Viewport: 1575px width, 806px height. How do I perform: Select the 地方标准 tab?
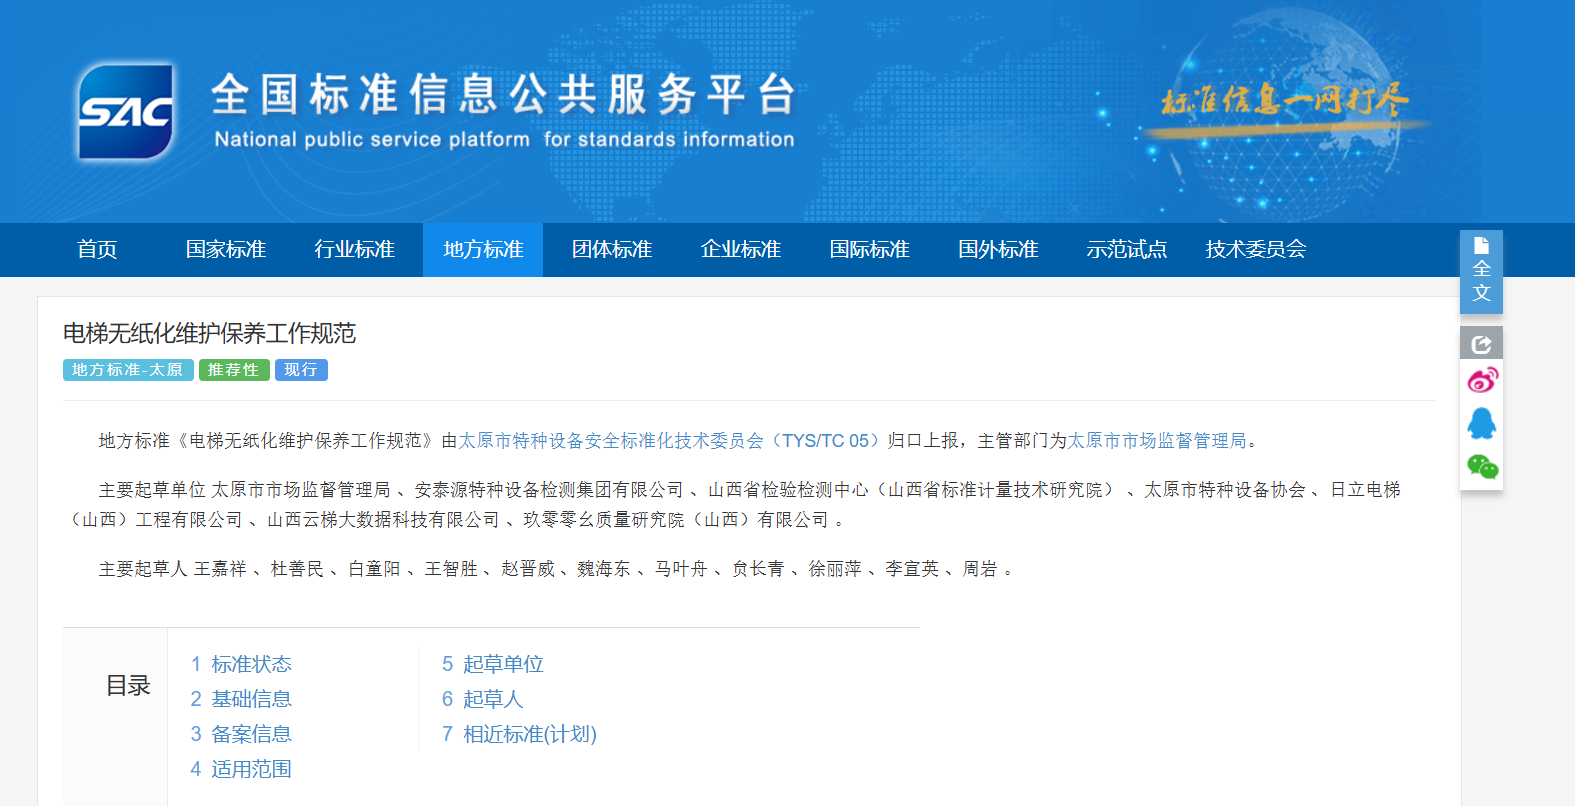483,249
